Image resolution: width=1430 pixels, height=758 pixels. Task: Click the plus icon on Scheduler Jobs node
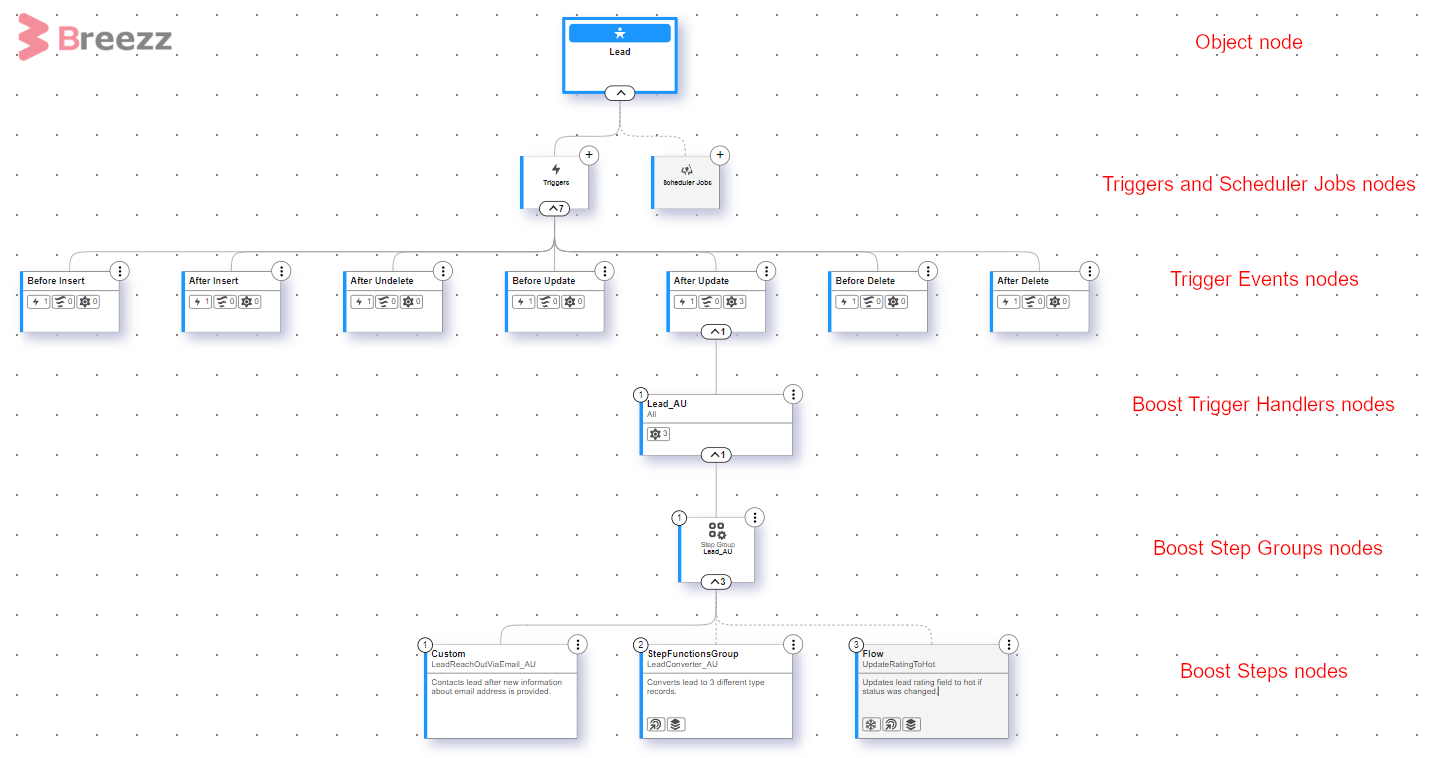[720, 155]
